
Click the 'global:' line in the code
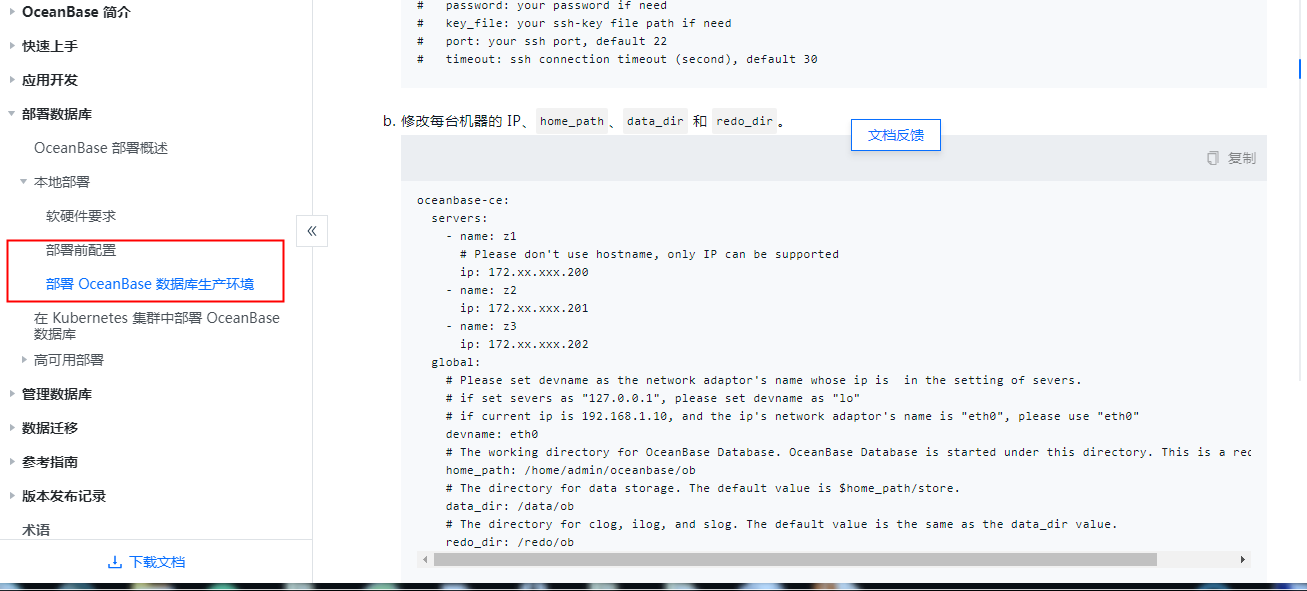[456, 362]
